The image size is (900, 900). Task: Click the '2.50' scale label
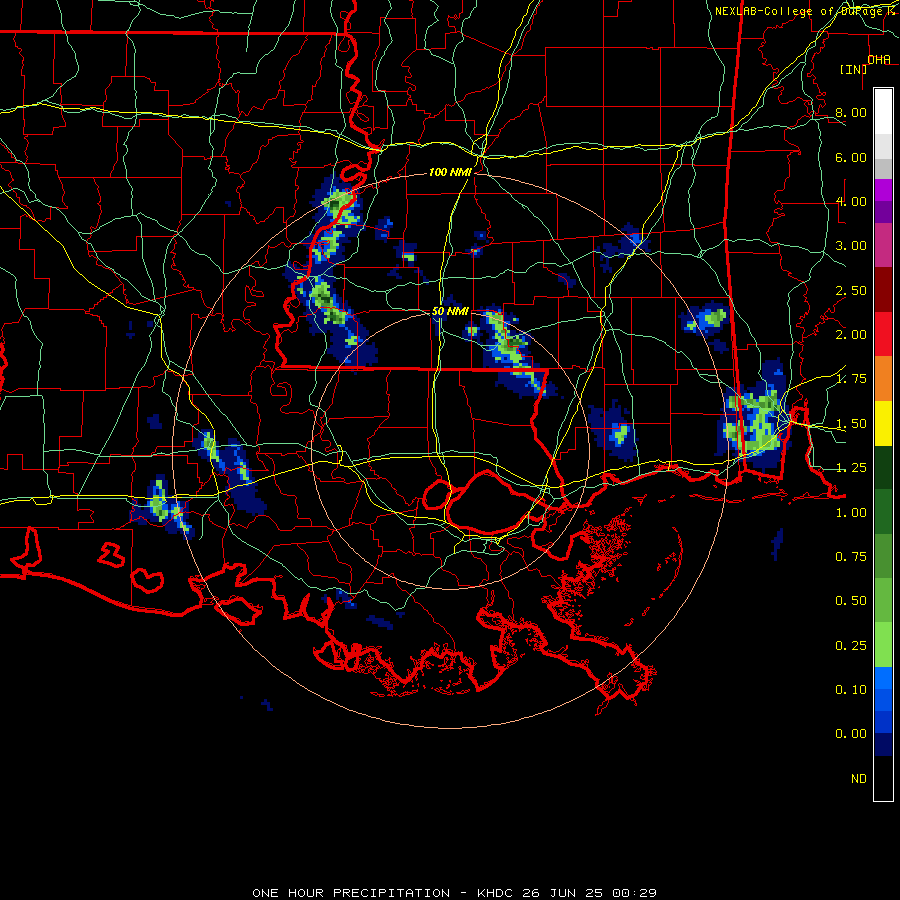(x=851, y=290)
